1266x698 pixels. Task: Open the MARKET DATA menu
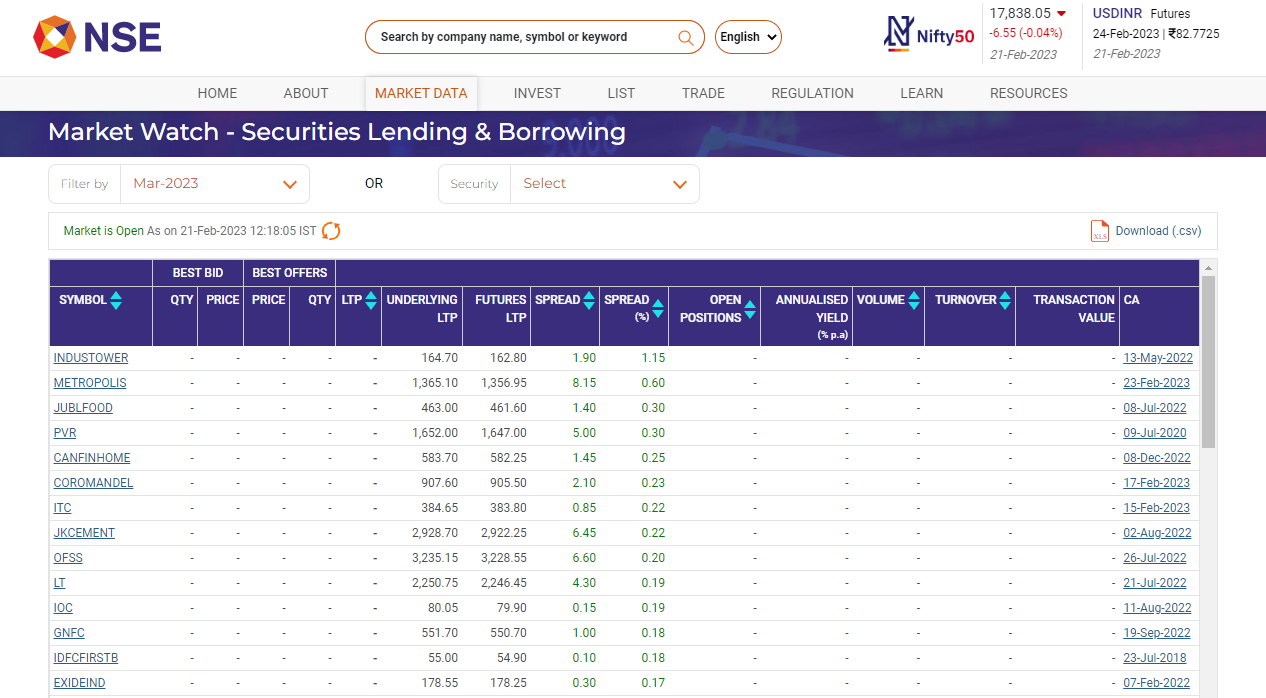pyautogui.click(x=421, y=93)
